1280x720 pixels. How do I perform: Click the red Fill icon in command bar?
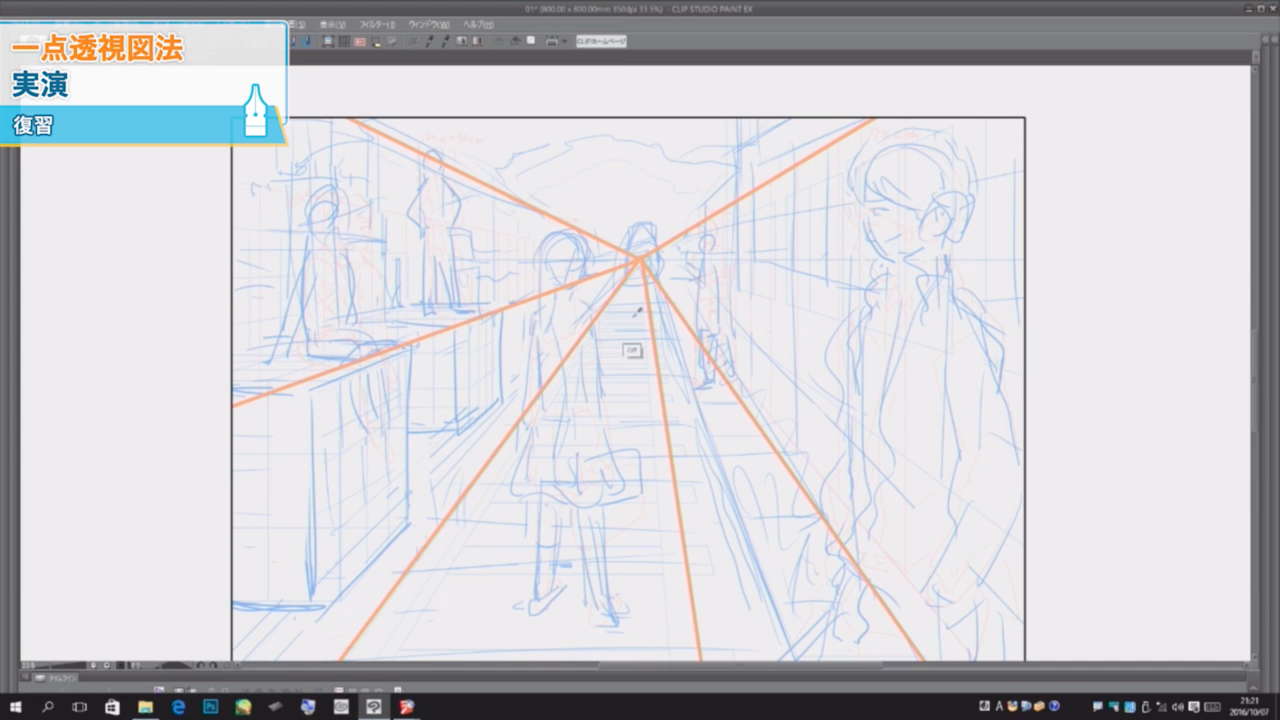pyautogui.click(x=360, y=41)
